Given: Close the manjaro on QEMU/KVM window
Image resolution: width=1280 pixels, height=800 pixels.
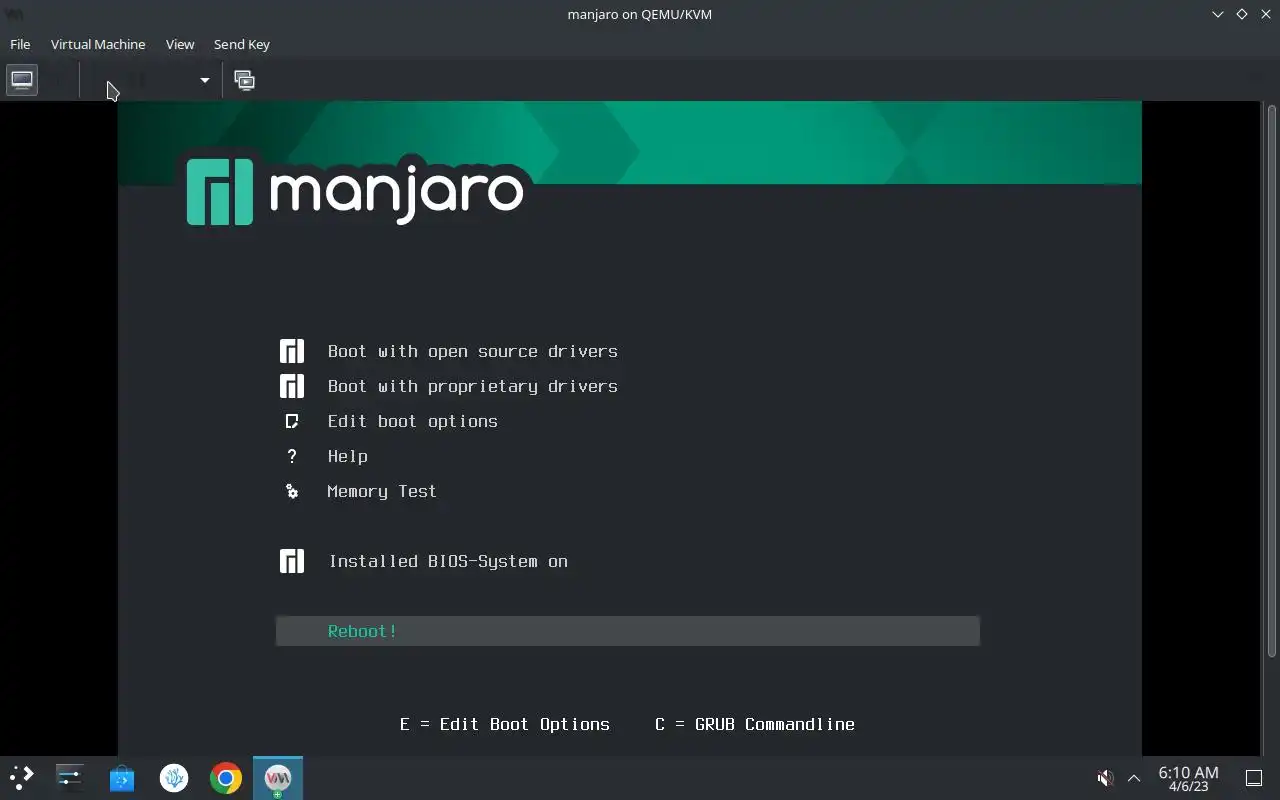Looking at the screenshot, I should 1265,14.
